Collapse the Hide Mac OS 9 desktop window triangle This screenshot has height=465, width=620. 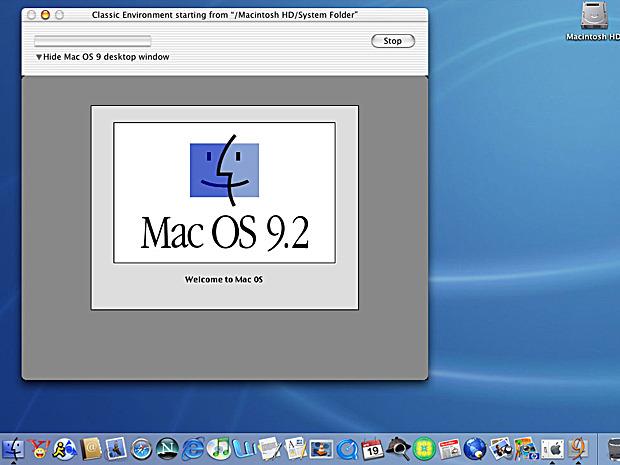(x=39, y=57)
